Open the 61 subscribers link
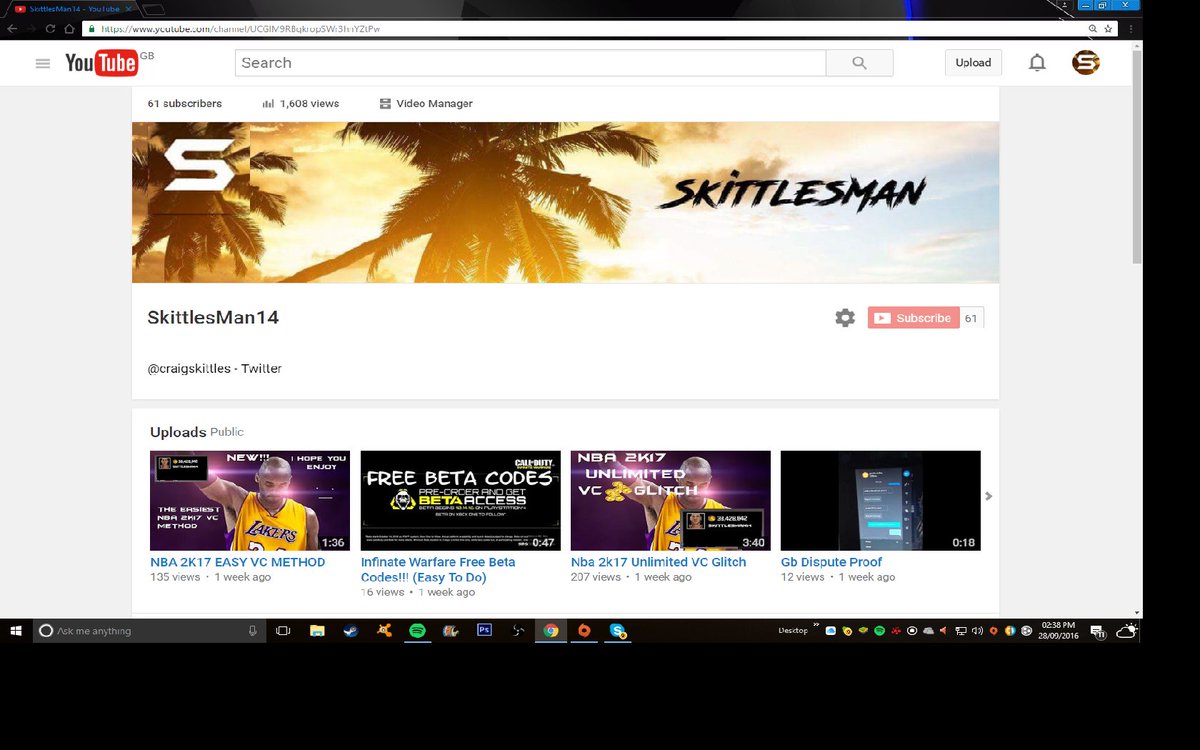Viewport: 1200px width, 750px height. pyautogui.click(x=185, y=104)
